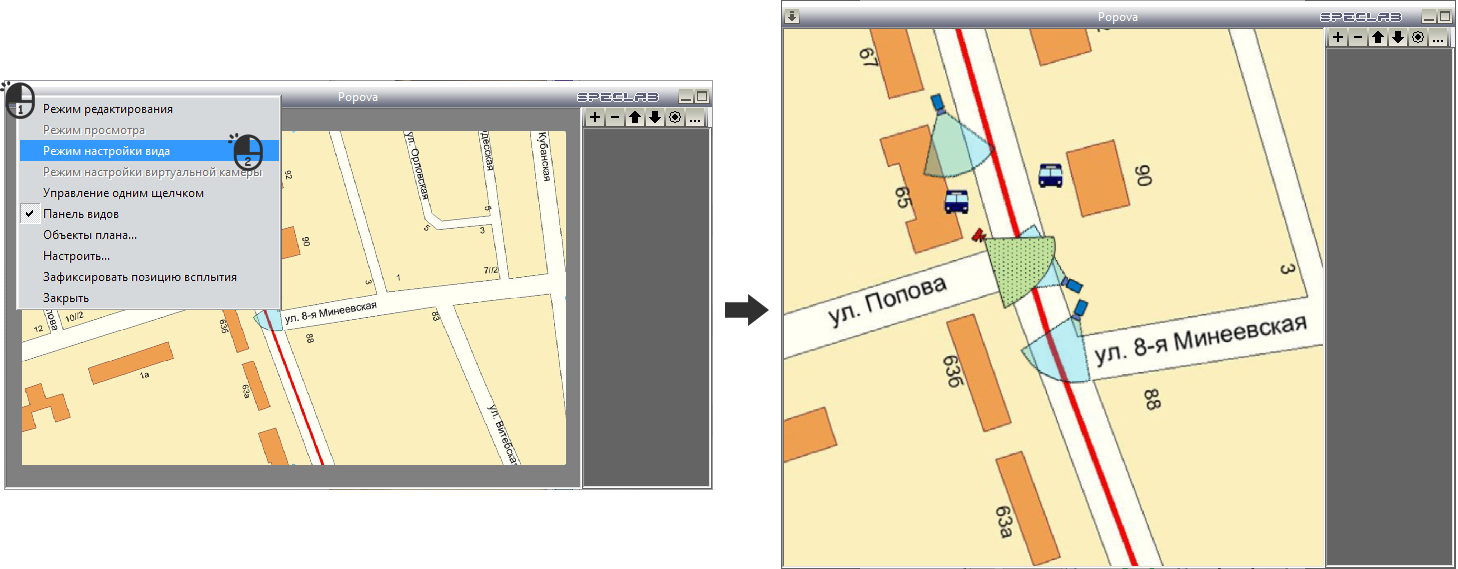Click the Кубанская street label in left map
The image size is (1458, 569).
coord(542,156)
